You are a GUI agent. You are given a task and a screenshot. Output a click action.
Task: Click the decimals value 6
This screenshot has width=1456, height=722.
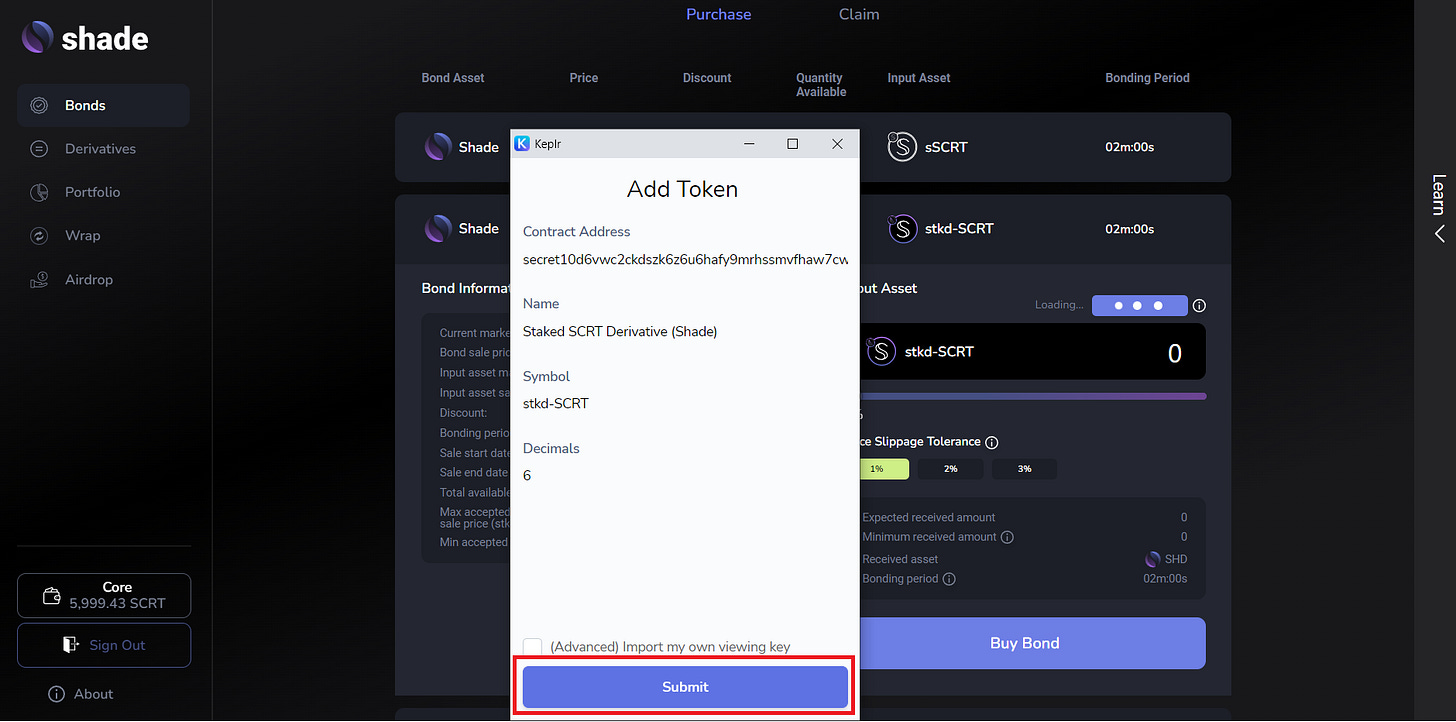click(527, 476)
